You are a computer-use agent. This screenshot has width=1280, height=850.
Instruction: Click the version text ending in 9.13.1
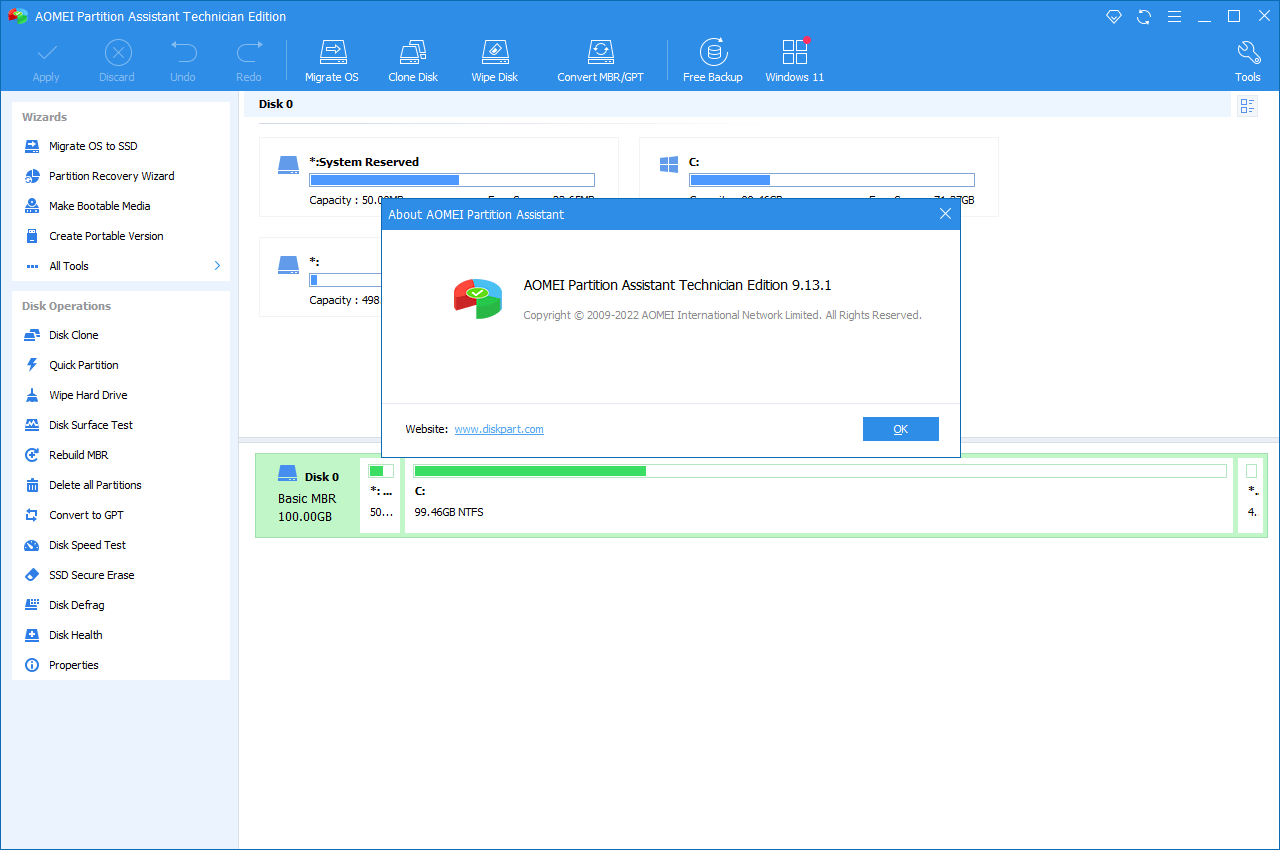click(x=678, y=285)
